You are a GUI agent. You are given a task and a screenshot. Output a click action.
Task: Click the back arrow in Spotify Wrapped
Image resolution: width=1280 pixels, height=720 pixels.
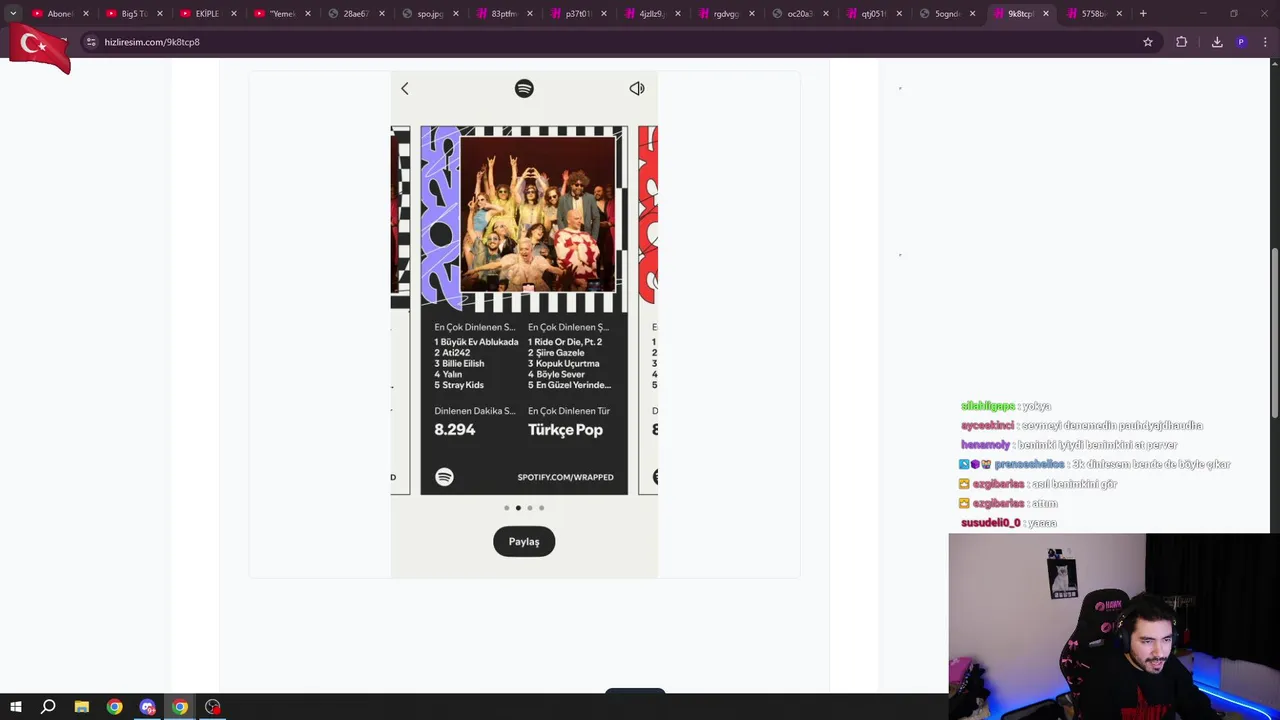click(405, 88)
